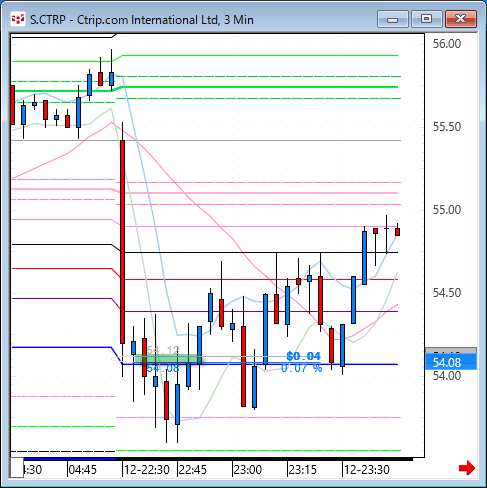This screenshot has height=488, width=487.
Task: Click the blue 54.08 order price label
Action: point(163,368)
